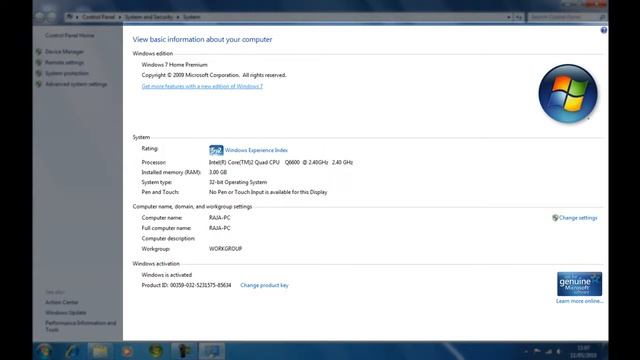Viewport: 640px width, 360px height.
Task: Click the Action Center flag tray icon
Action: pos(537,351)
